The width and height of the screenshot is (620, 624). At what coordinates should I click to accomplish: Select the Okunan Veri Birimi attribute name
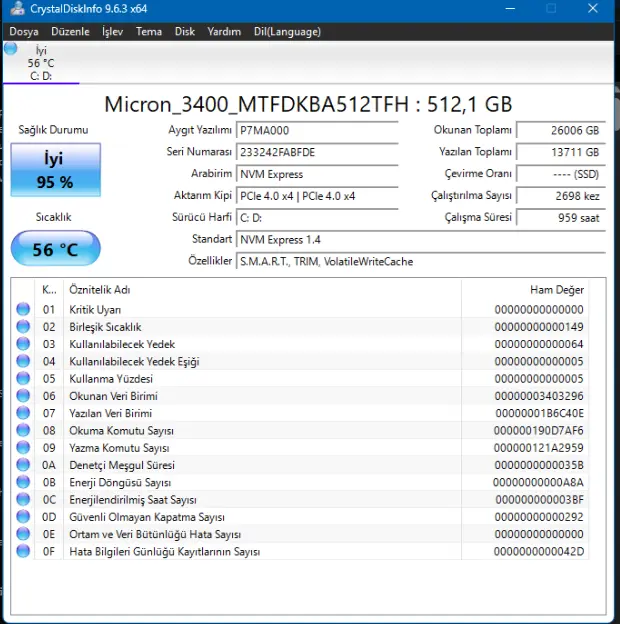(113, 396)
